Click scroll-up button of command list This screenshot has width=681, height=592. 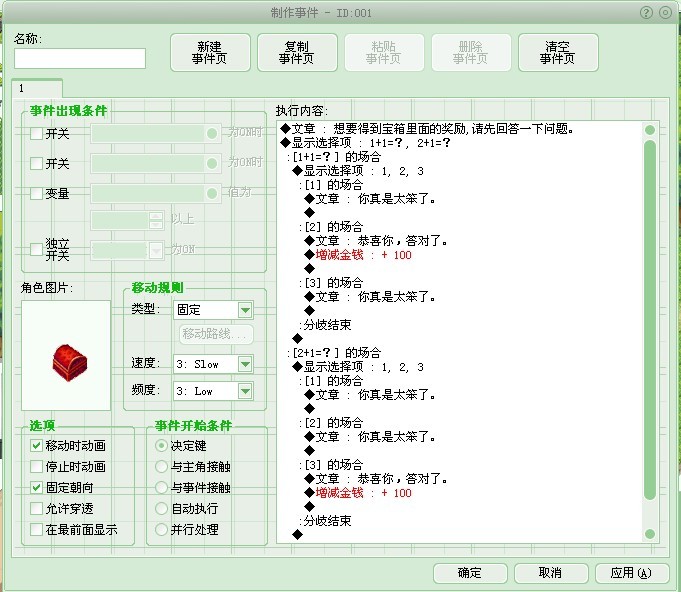[650, 130]
